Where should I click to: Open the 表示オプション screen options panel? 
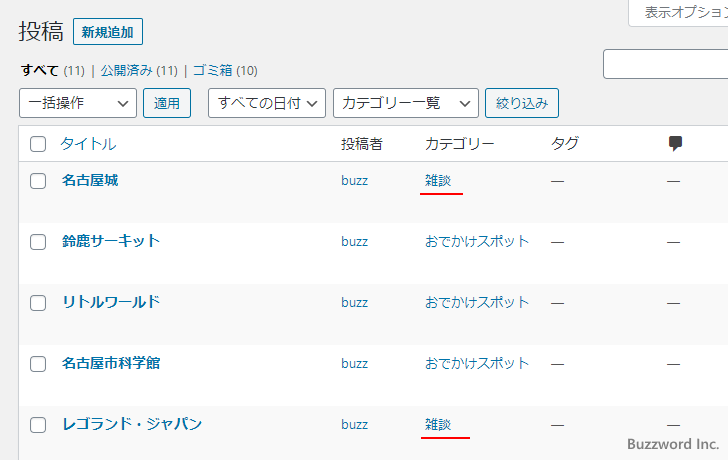[682, 12]
